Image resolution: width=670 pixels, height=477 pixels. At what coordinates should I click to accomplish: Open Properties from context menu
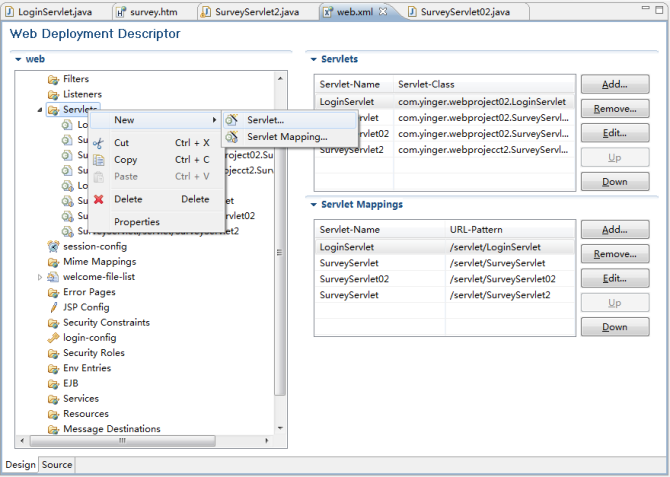pos(156,222)
